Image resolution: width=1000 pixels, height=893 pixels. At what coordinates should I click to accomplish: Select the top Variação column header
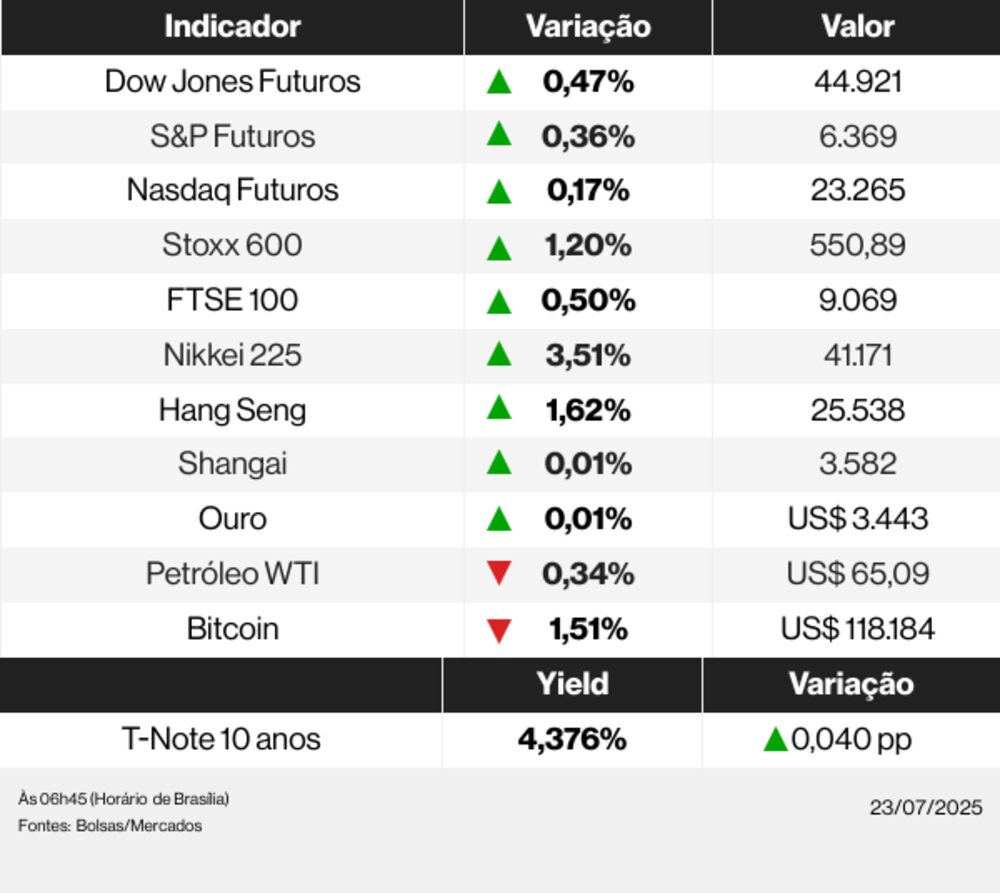(588, 27)
